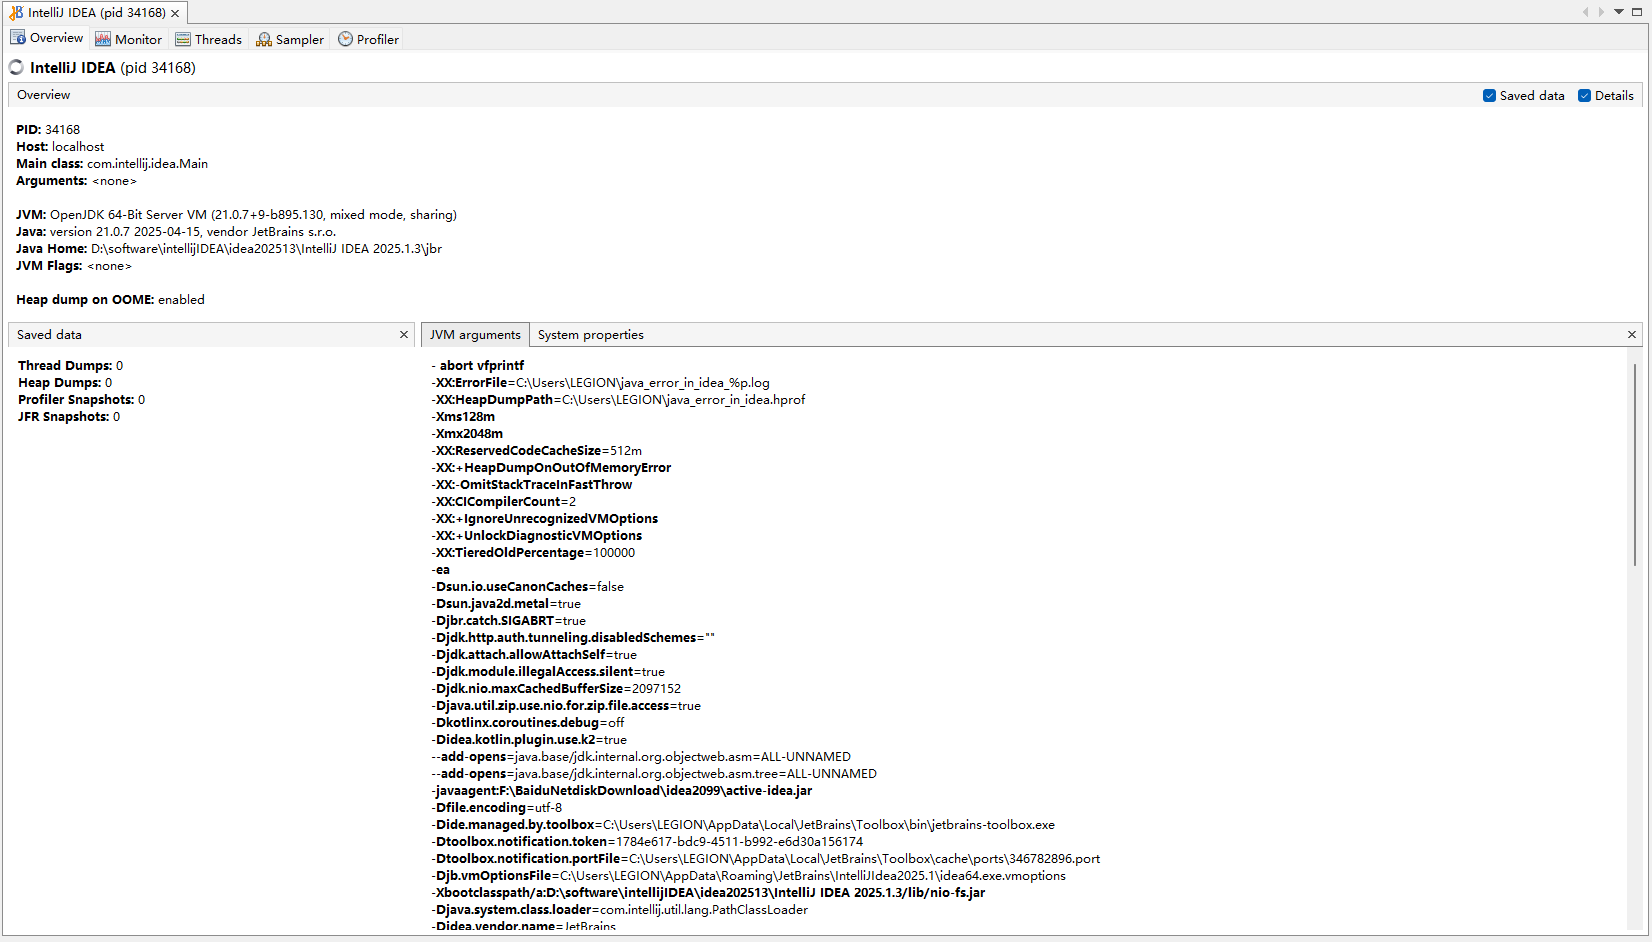Screen dimensions: 1652x942
Task: Click the -Dkotlinx.coroutines.debug=off line
Action: [528, 723]
